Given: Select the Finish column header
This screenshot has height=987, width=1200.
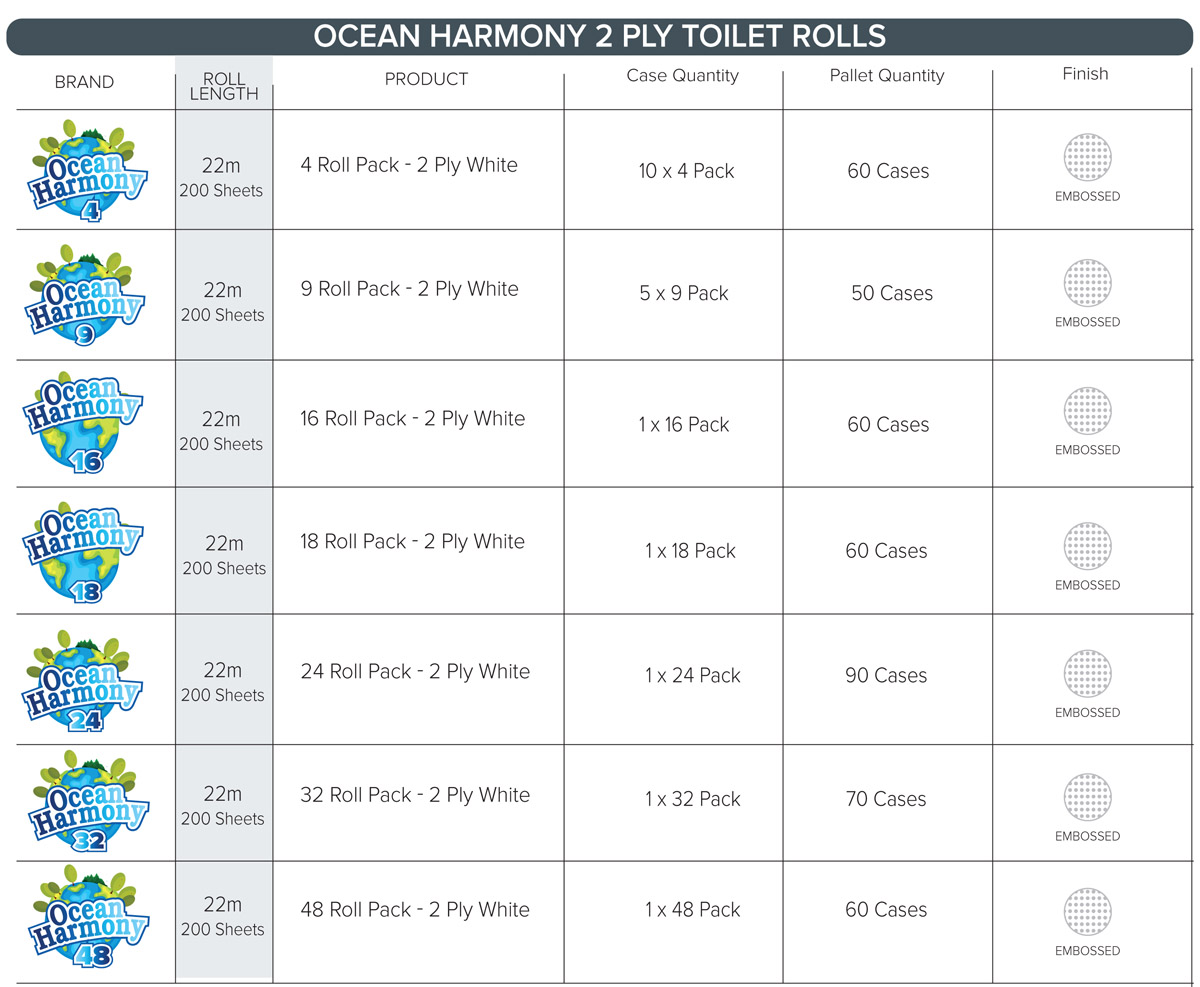Looking at the screenshot, I should [1085, 74].
